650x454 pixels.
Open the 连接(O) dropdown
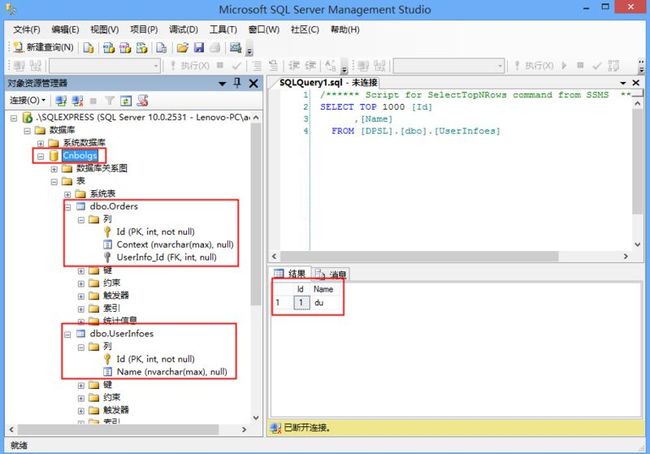click(27, 100)
